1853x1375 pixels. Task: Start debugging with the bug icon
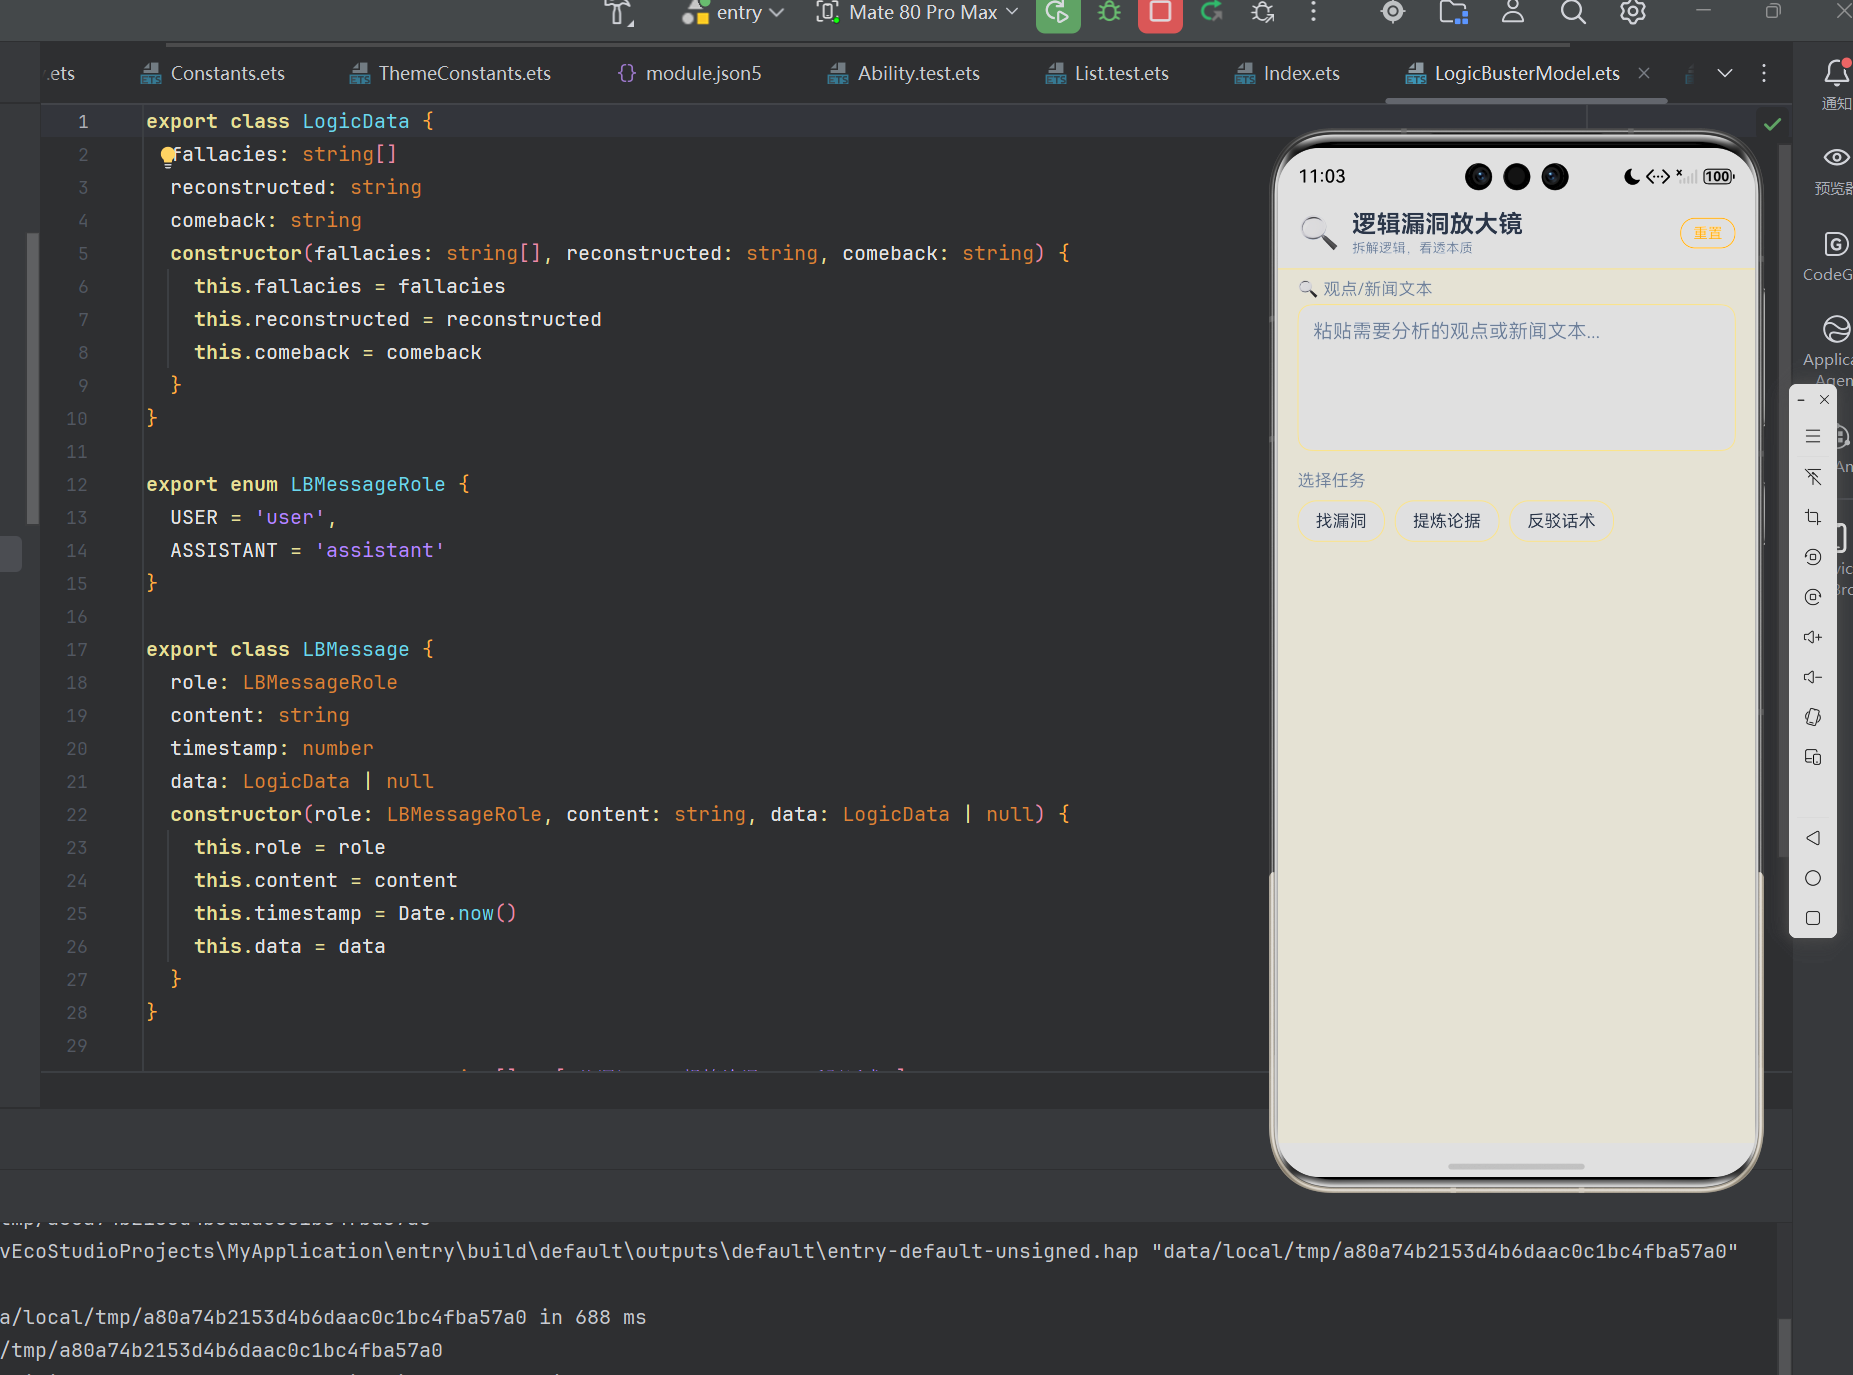point(1109,12)
